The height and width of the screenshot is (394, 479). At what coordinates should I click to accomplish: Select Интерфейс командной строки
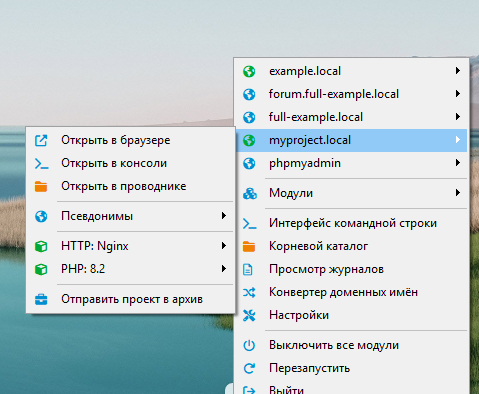(x=352, y=223)
